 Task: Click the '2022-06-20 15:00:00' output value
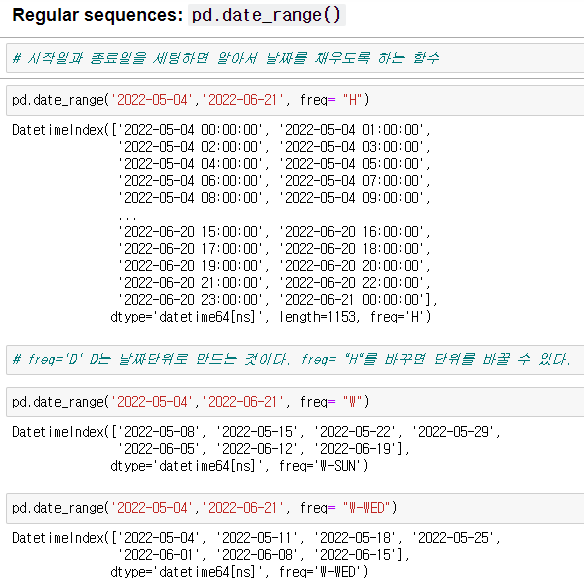pos(191,232)
